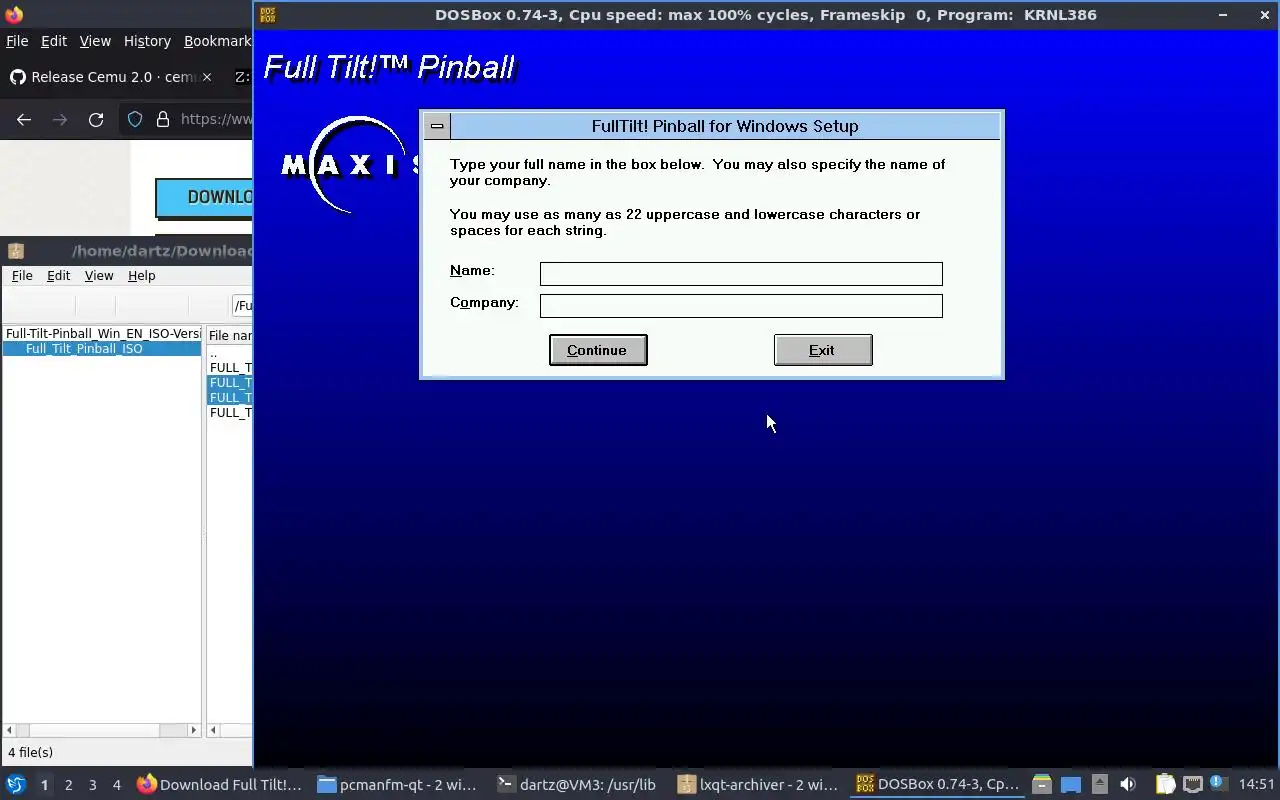
Task: Minimize the DOSBox window
Action: 1223,15
